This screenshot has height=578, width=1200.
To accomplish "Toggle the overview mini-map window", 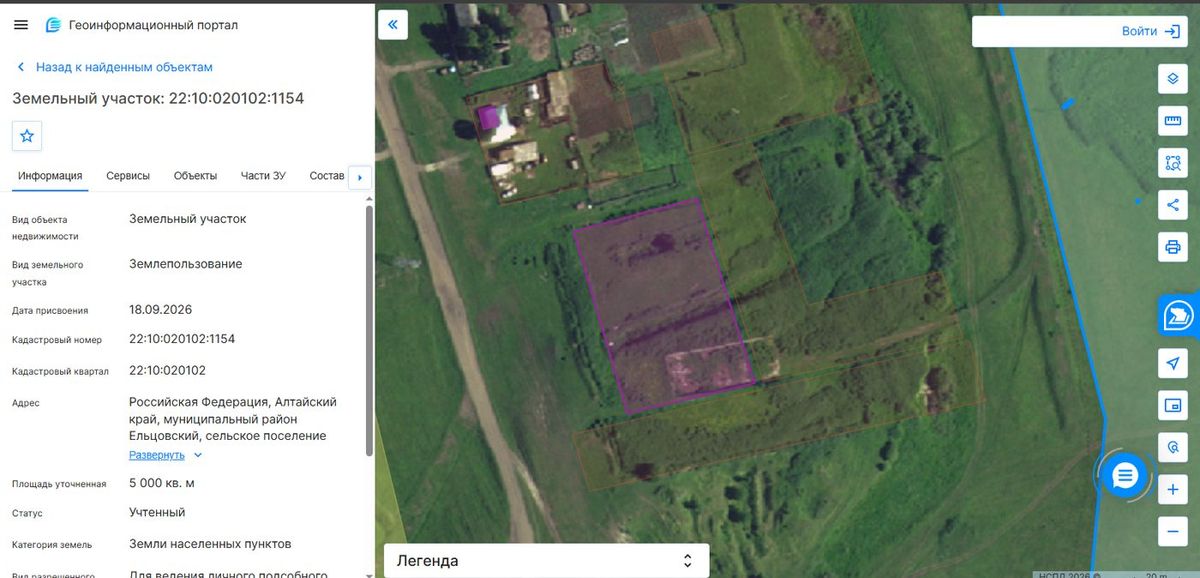I will click(x=1173, y=405).
